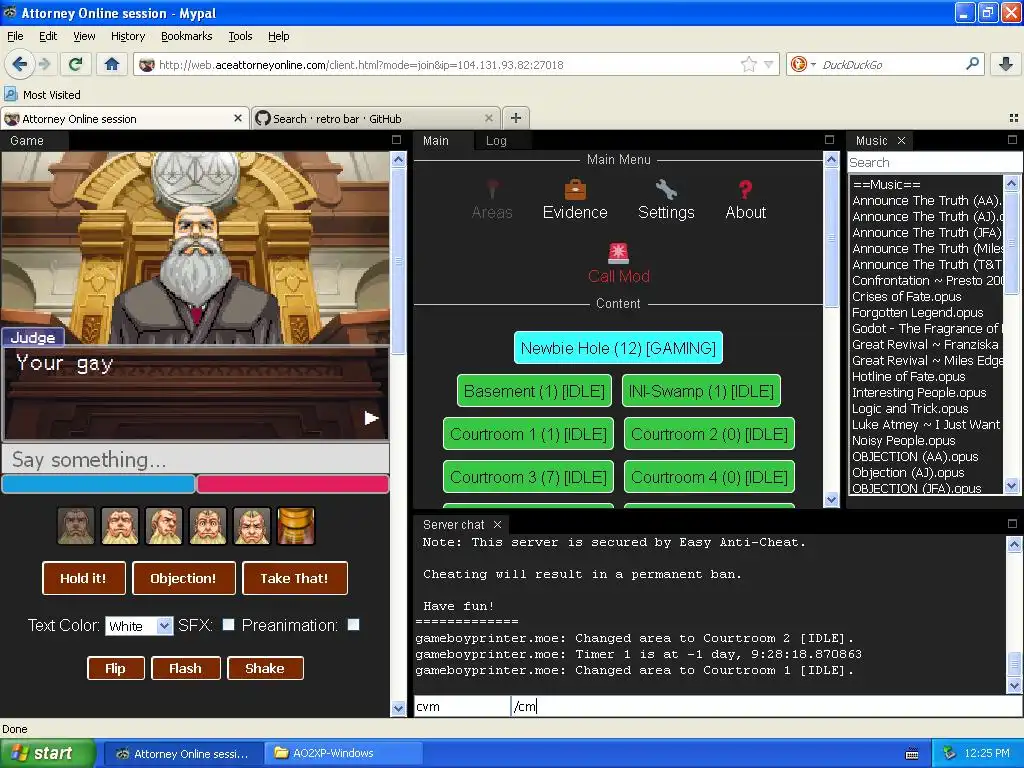Click the Say something message field

196,459
